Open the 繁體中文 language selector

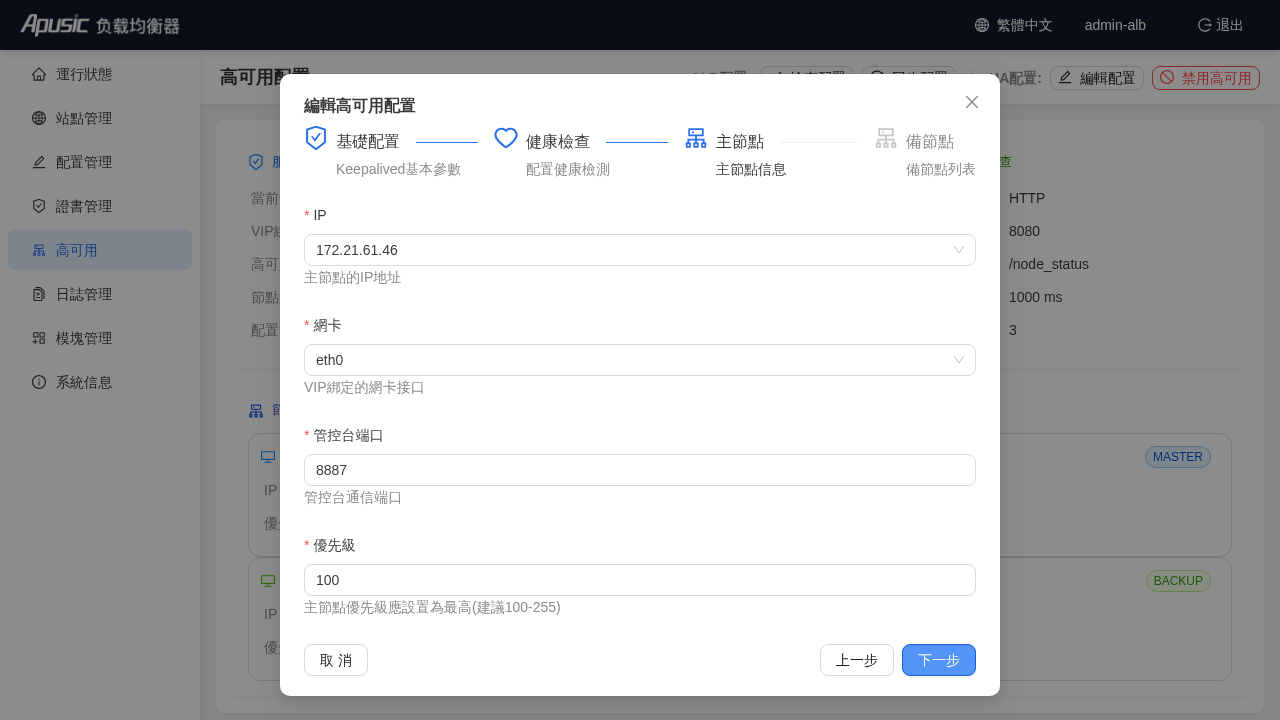[1014, 25]
